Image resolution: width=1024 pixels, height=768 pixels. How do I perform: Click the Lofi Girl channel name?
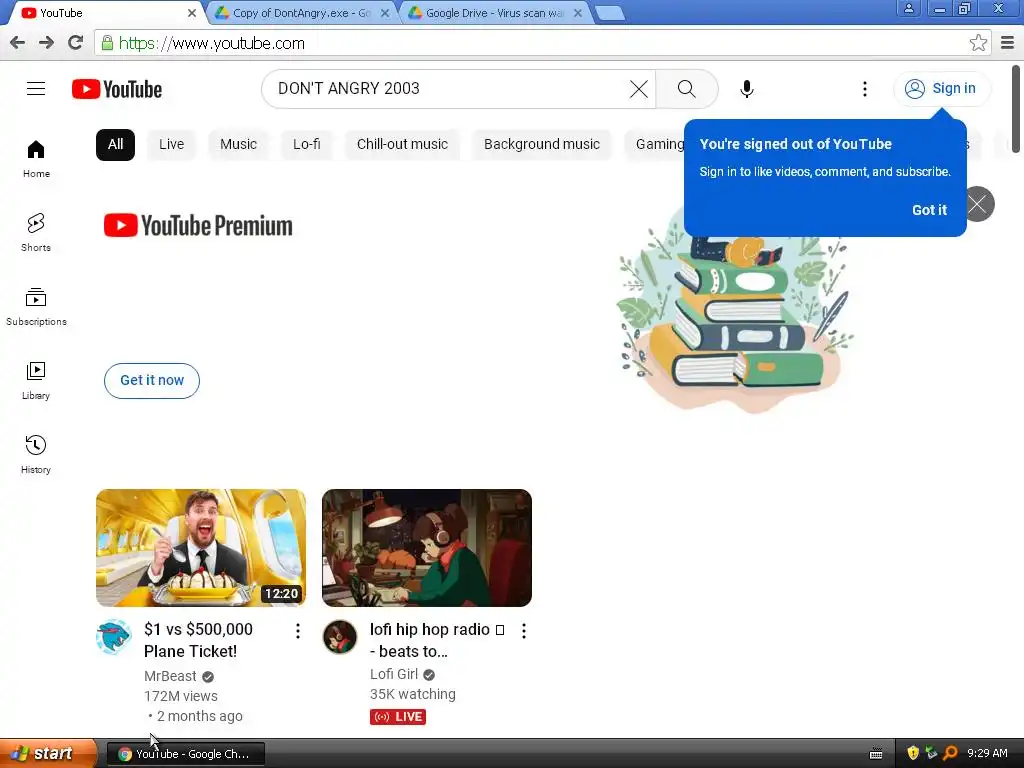point(394,675)
